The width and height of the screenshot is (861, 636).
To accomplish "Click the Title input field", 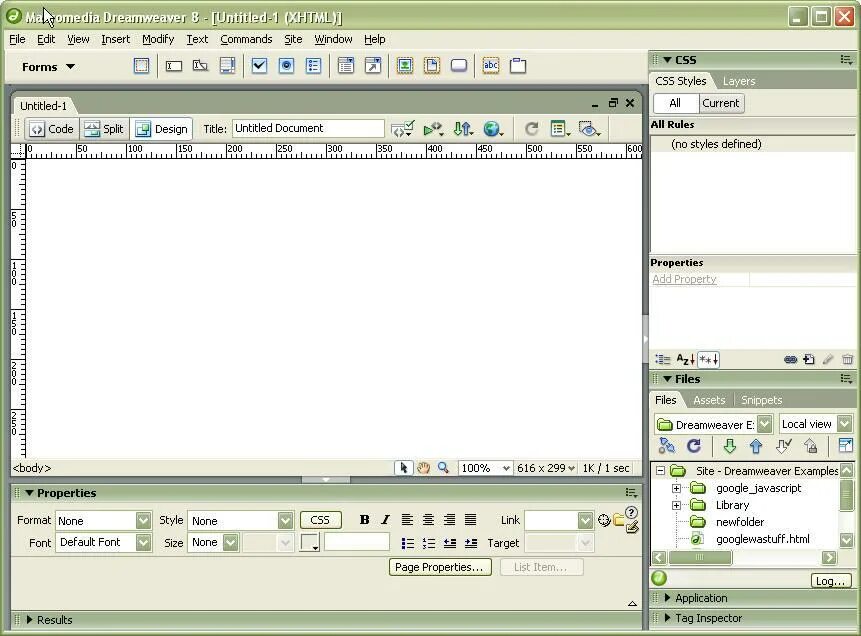I will tap(308, 129).
